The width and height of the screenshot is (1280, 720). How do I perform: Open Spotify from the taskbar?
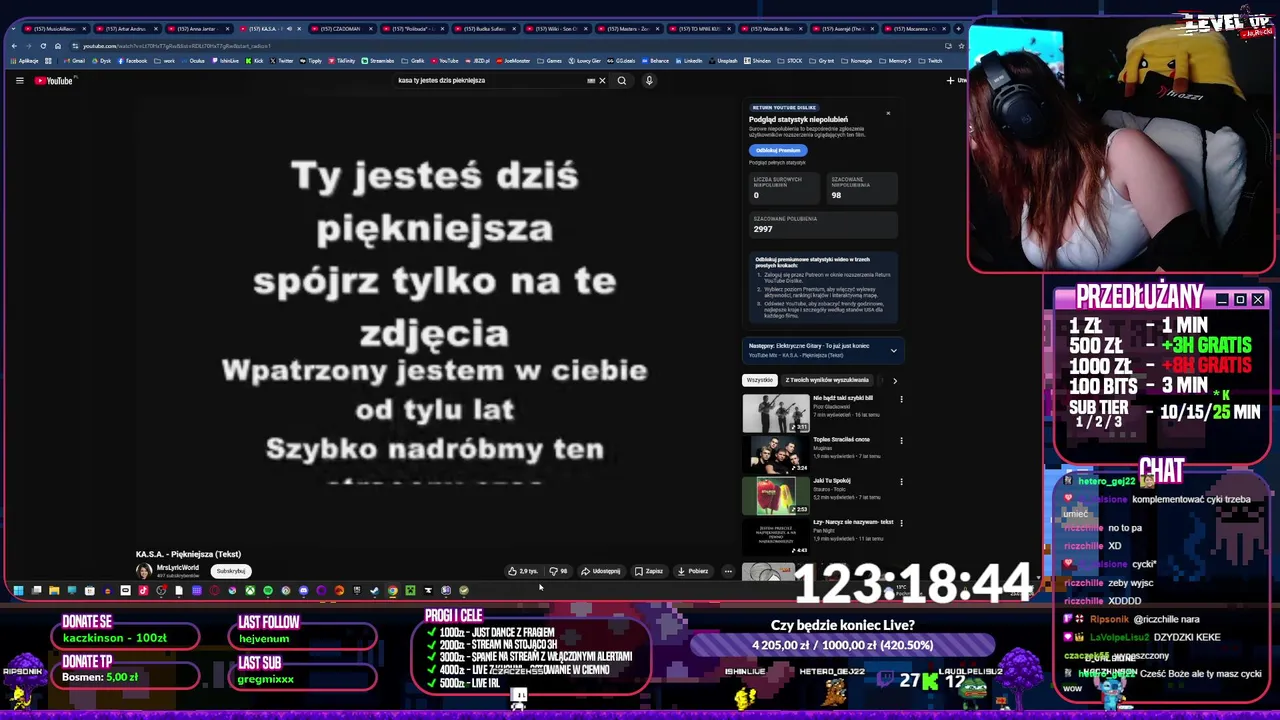(267, 590)
